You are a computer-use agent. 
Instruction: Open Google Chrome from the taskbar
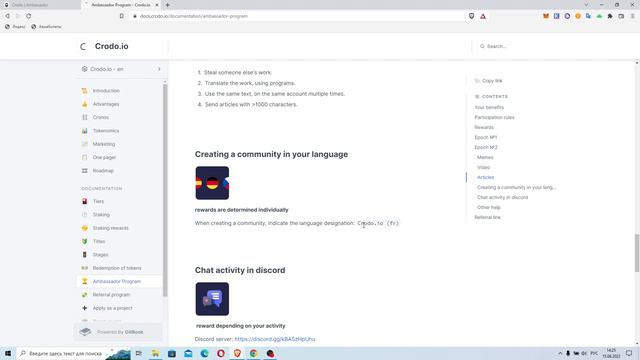click(253, 353)
